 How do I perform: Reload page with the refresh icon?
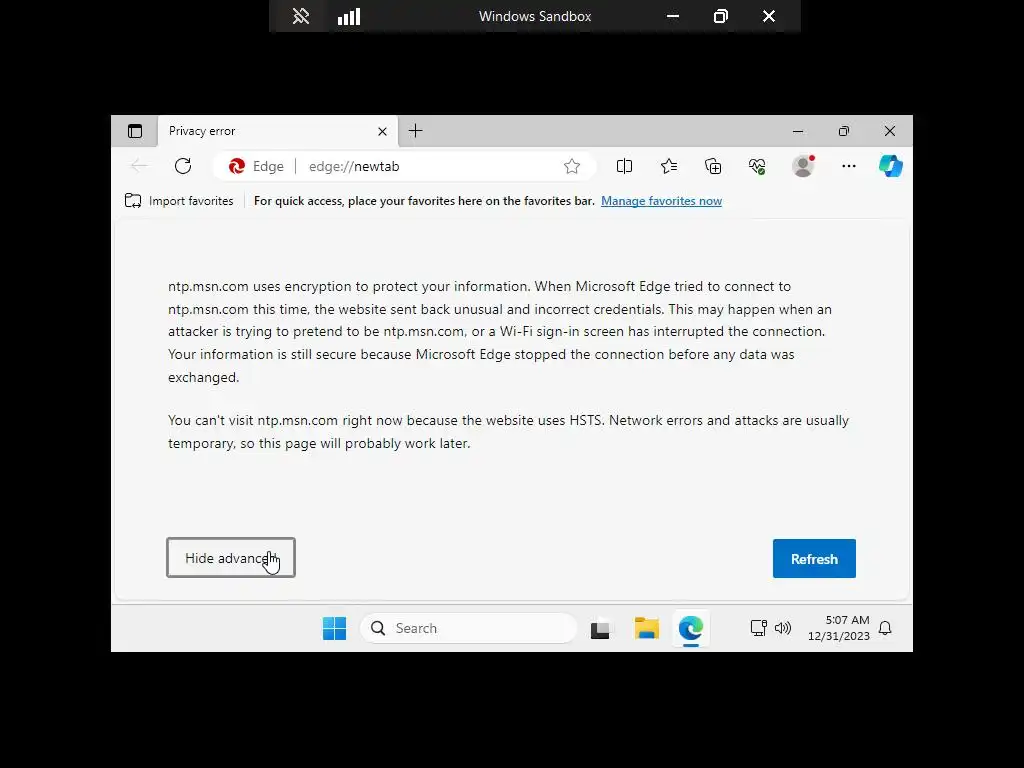[x=183, y=166]
